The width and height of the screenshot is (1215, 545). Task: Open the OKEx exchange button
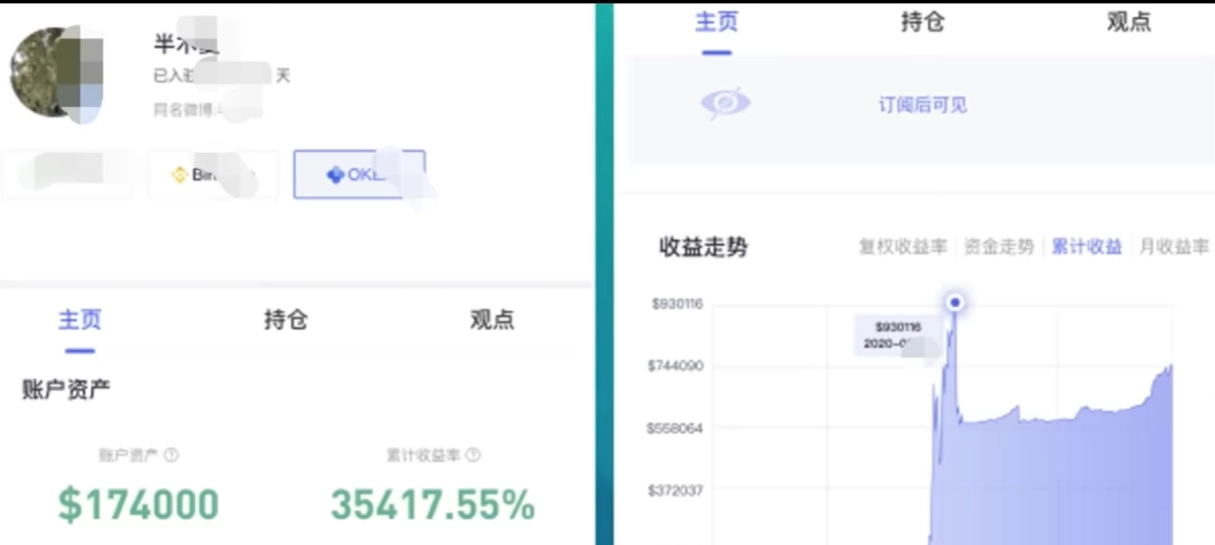(359, 174)
